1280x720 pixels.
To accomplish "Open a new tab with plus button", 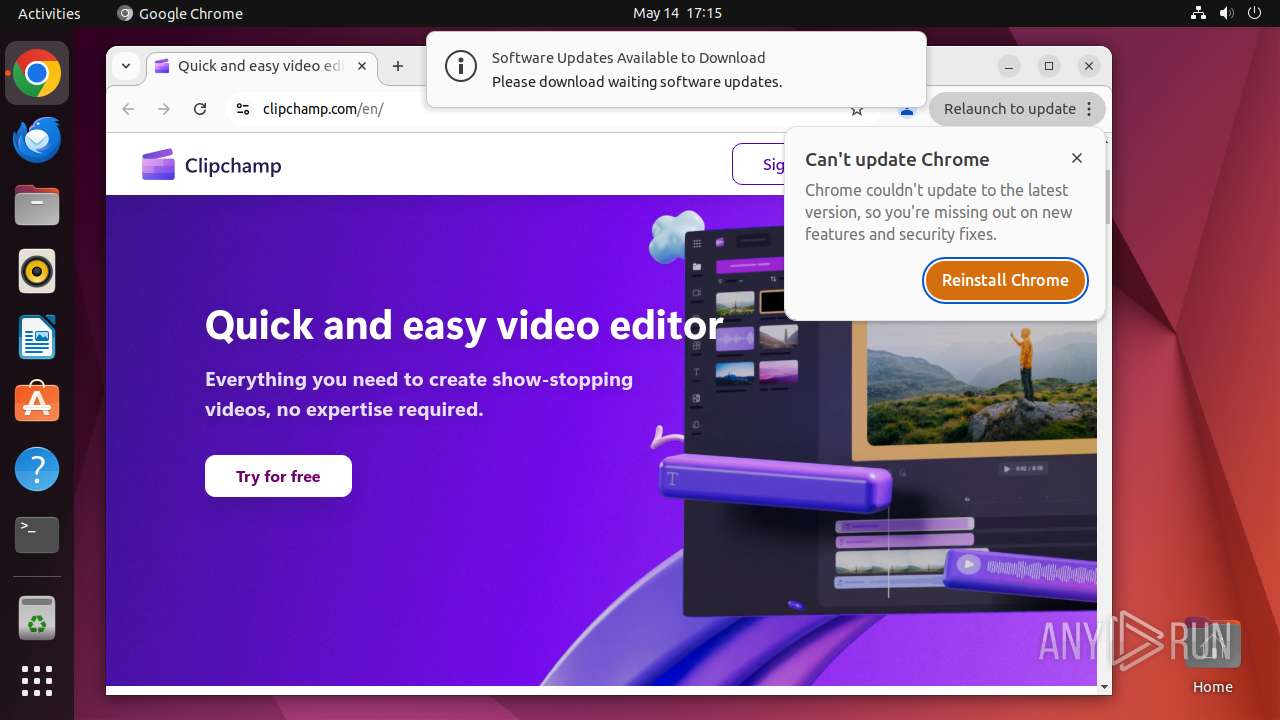I will tap(398, 66).
